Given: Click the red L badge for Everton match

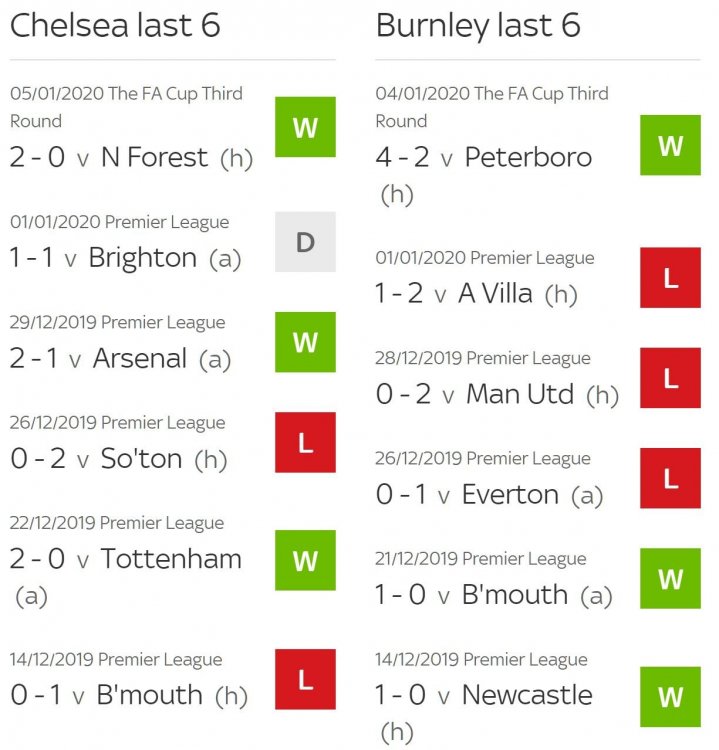Looking at the screenshot, I should tap(670, 478).
